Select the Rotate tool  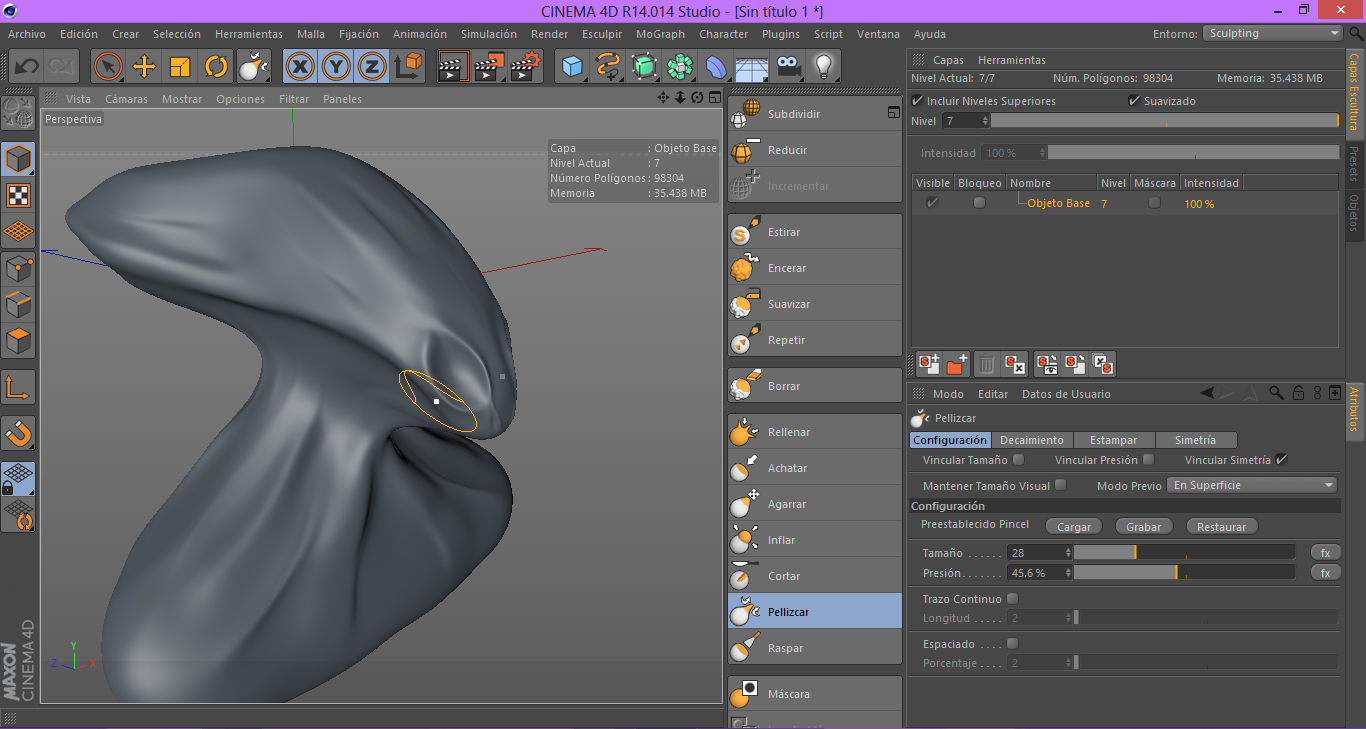tap(216, 67)
